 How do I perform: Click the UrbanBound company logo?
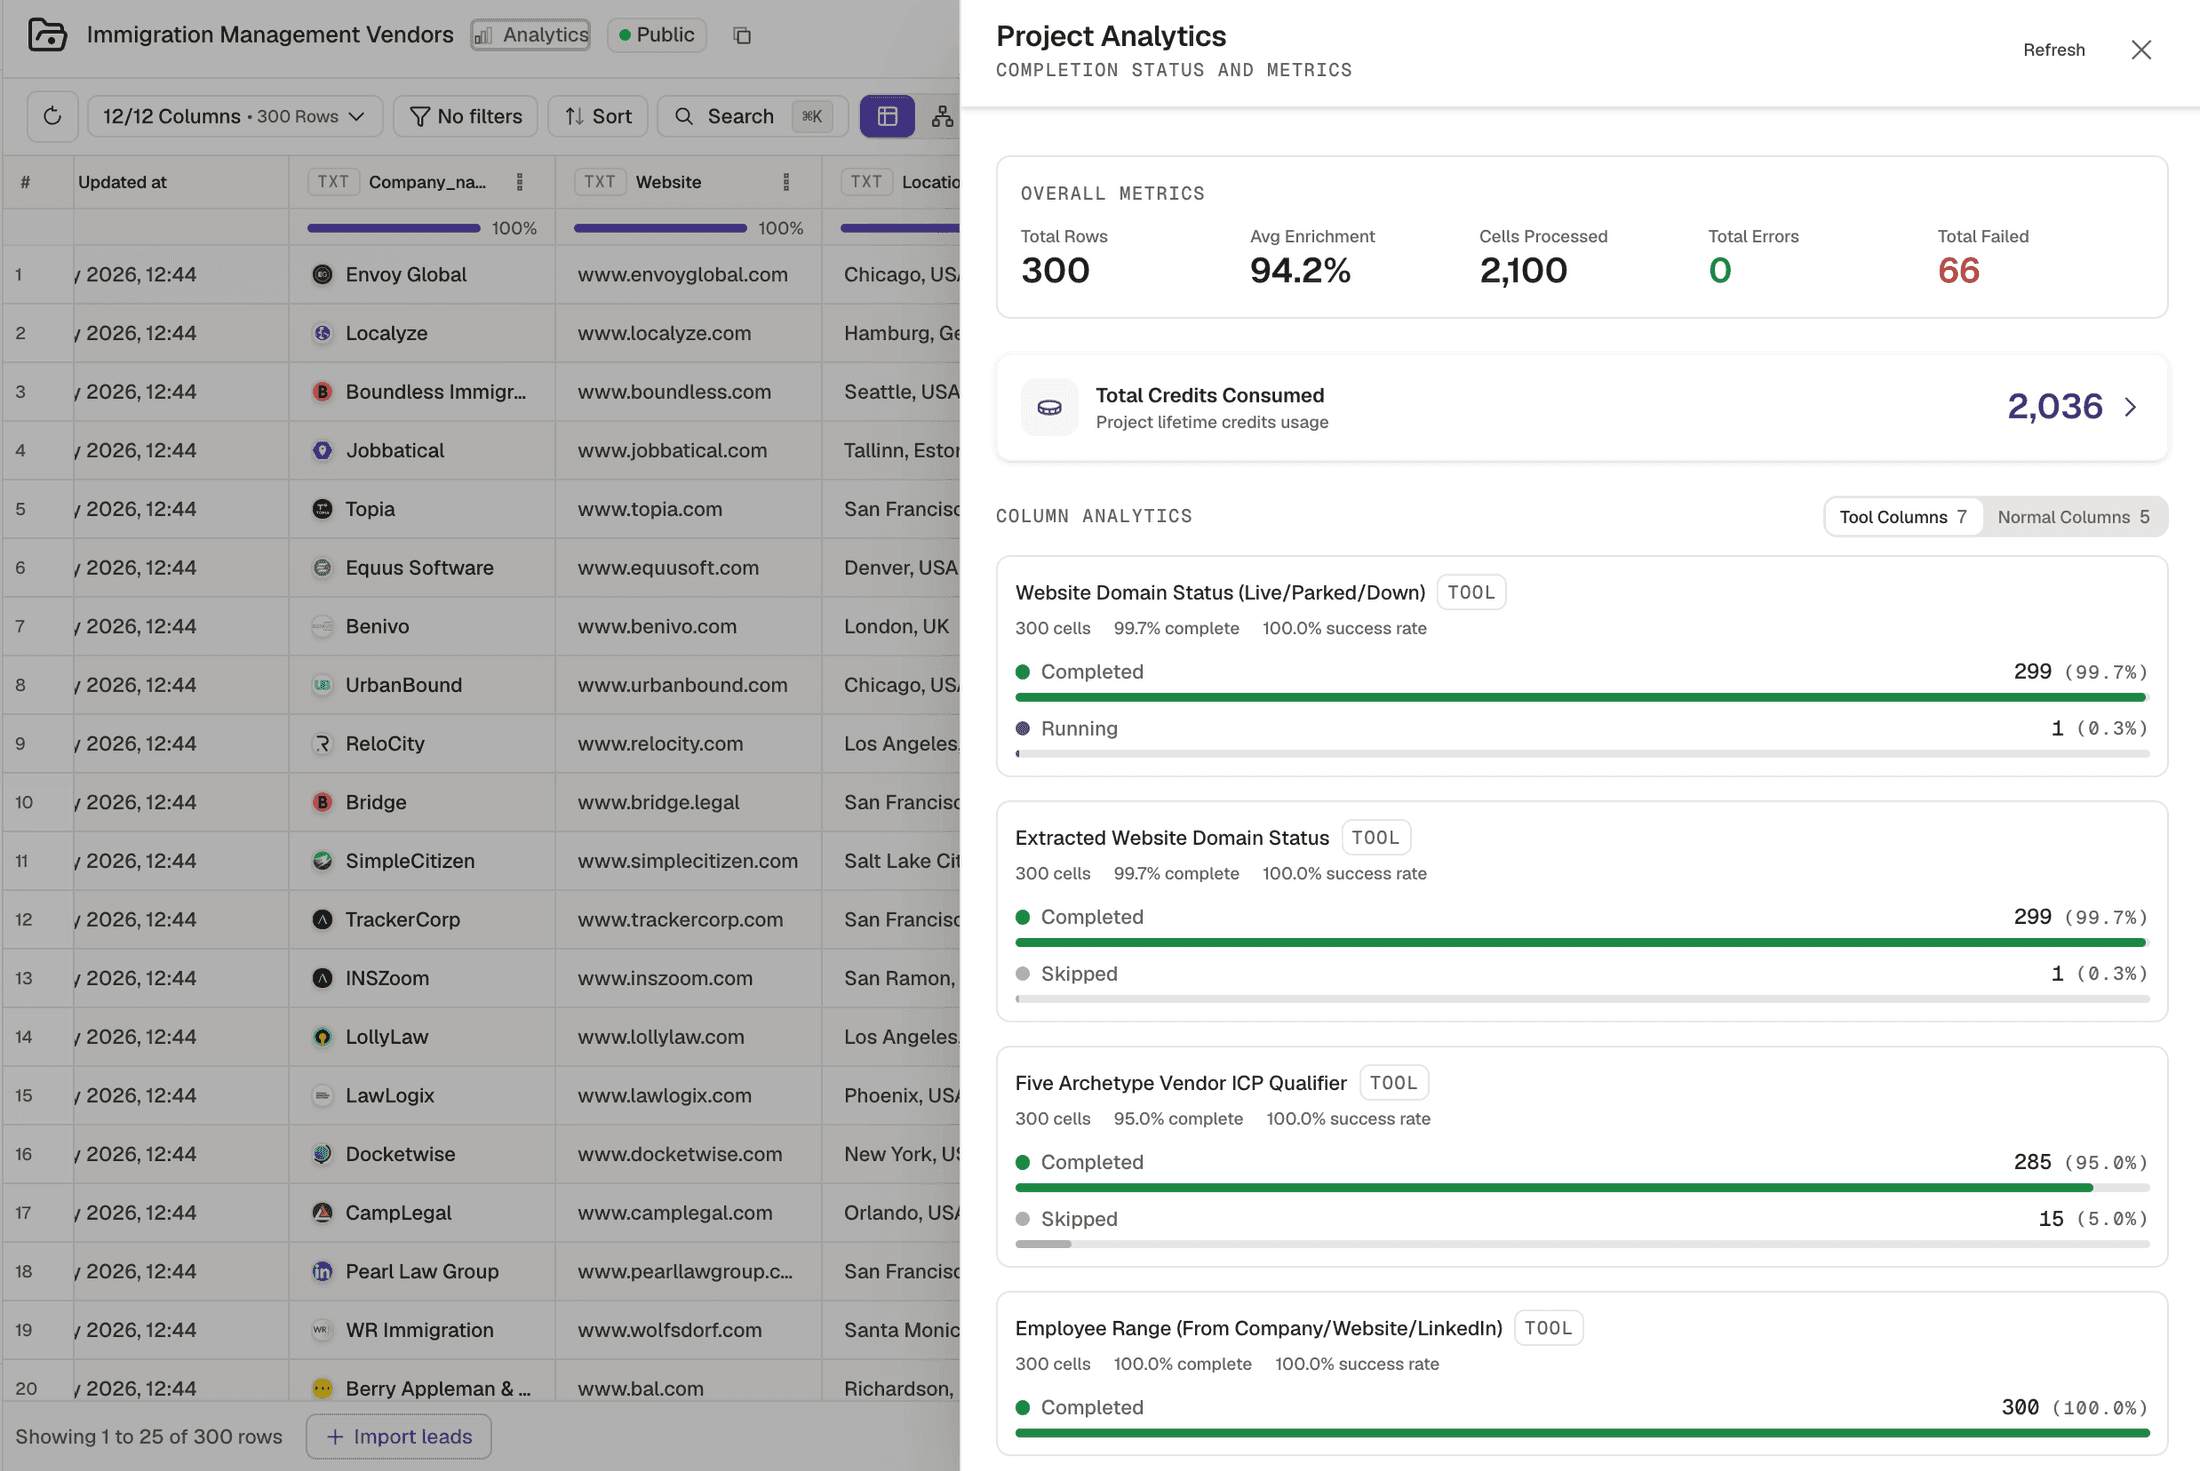[322, 685]
